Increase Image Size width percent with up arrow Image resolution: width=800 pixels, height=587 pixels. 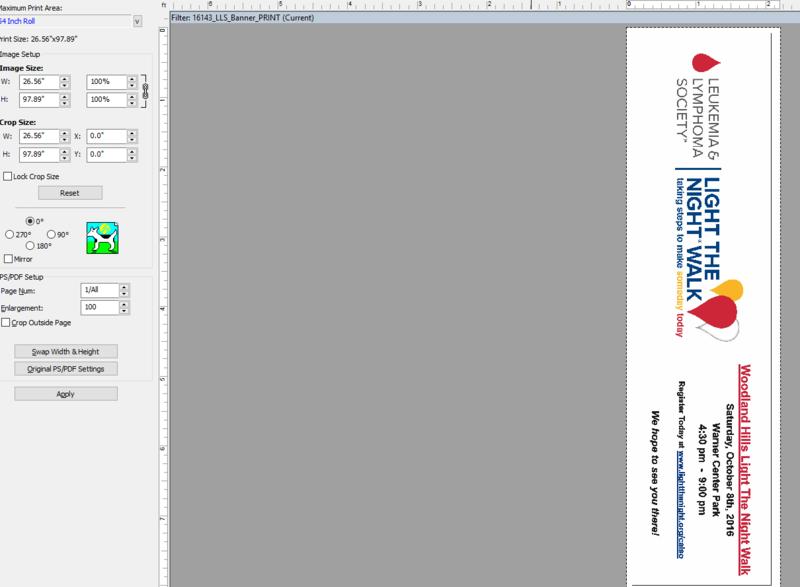pos(132,79)
